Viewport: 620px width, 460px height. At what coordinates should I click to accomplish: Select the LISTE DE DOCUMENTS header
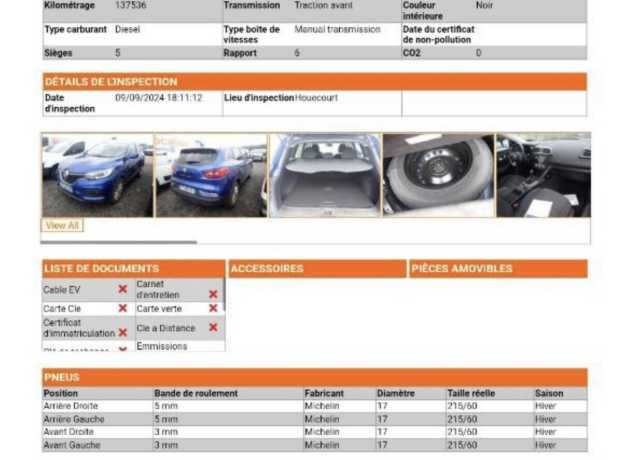(x=134, y=269)
